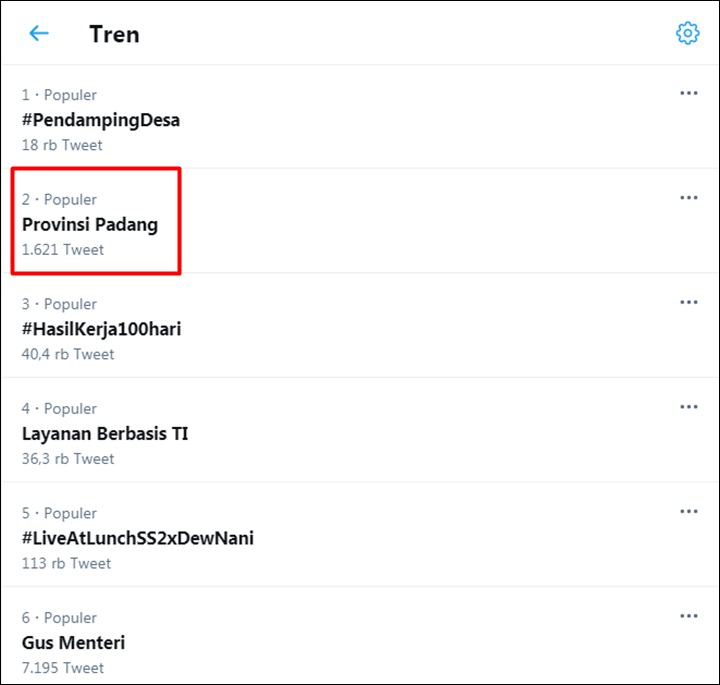
Task: Go back using the blue arrow
Action: 39,34
